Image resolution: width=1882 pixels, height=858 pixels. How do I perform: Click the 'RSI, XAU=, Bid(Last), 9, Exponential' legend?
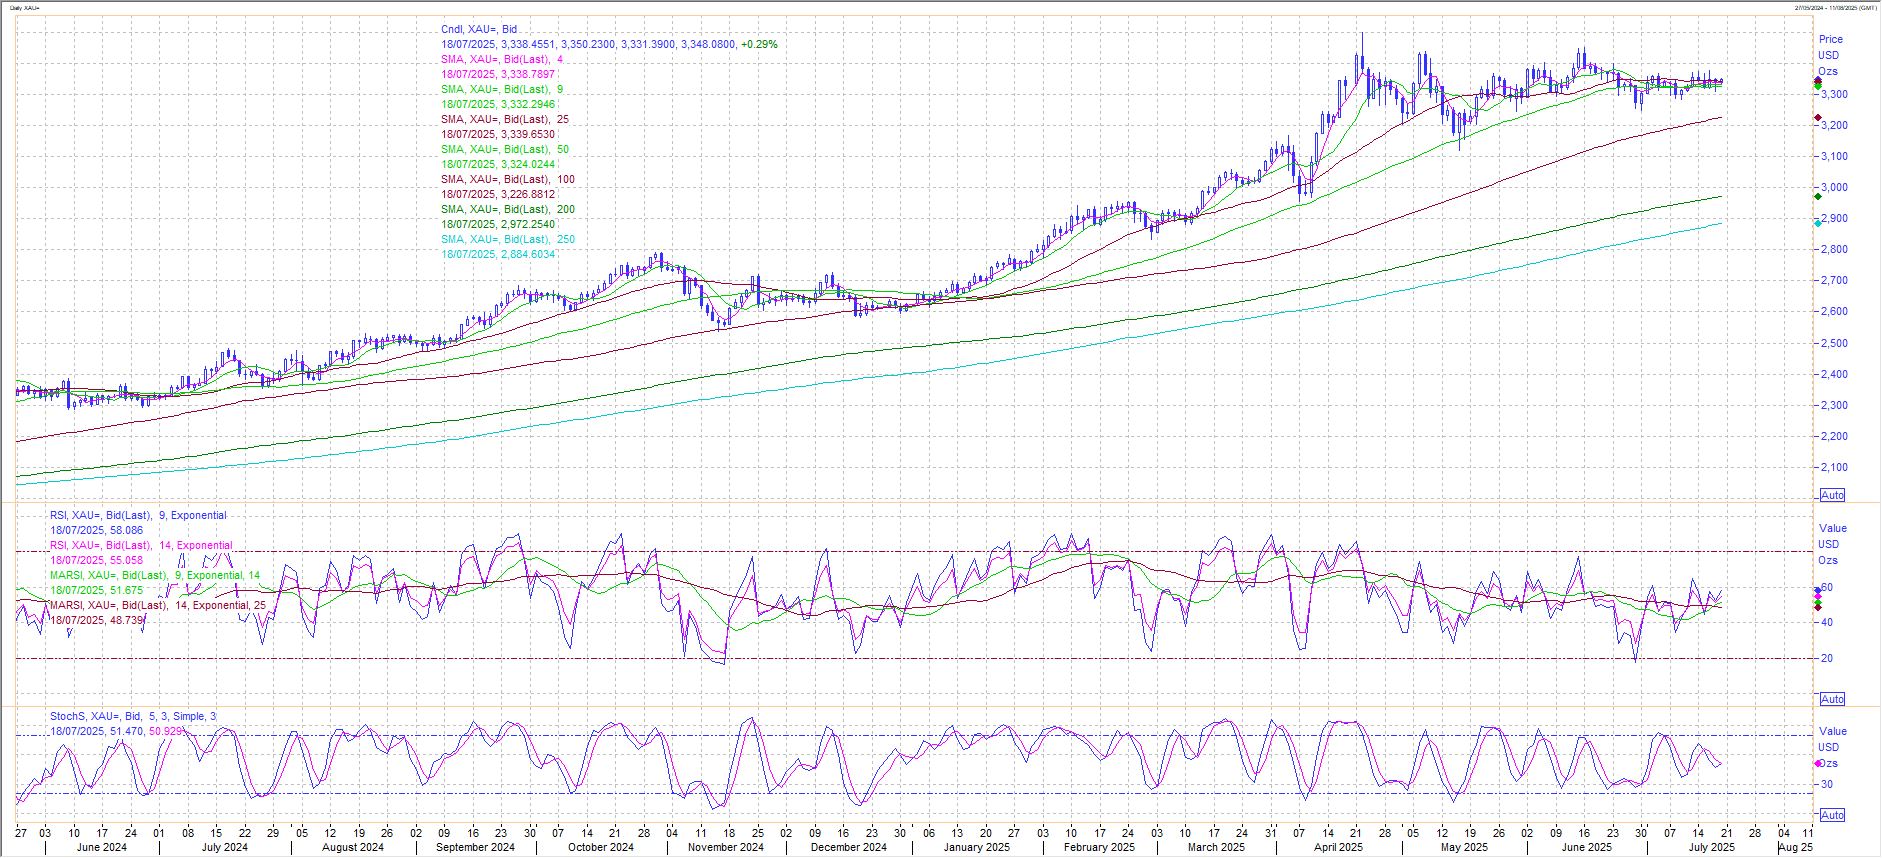tap(138, 515)
